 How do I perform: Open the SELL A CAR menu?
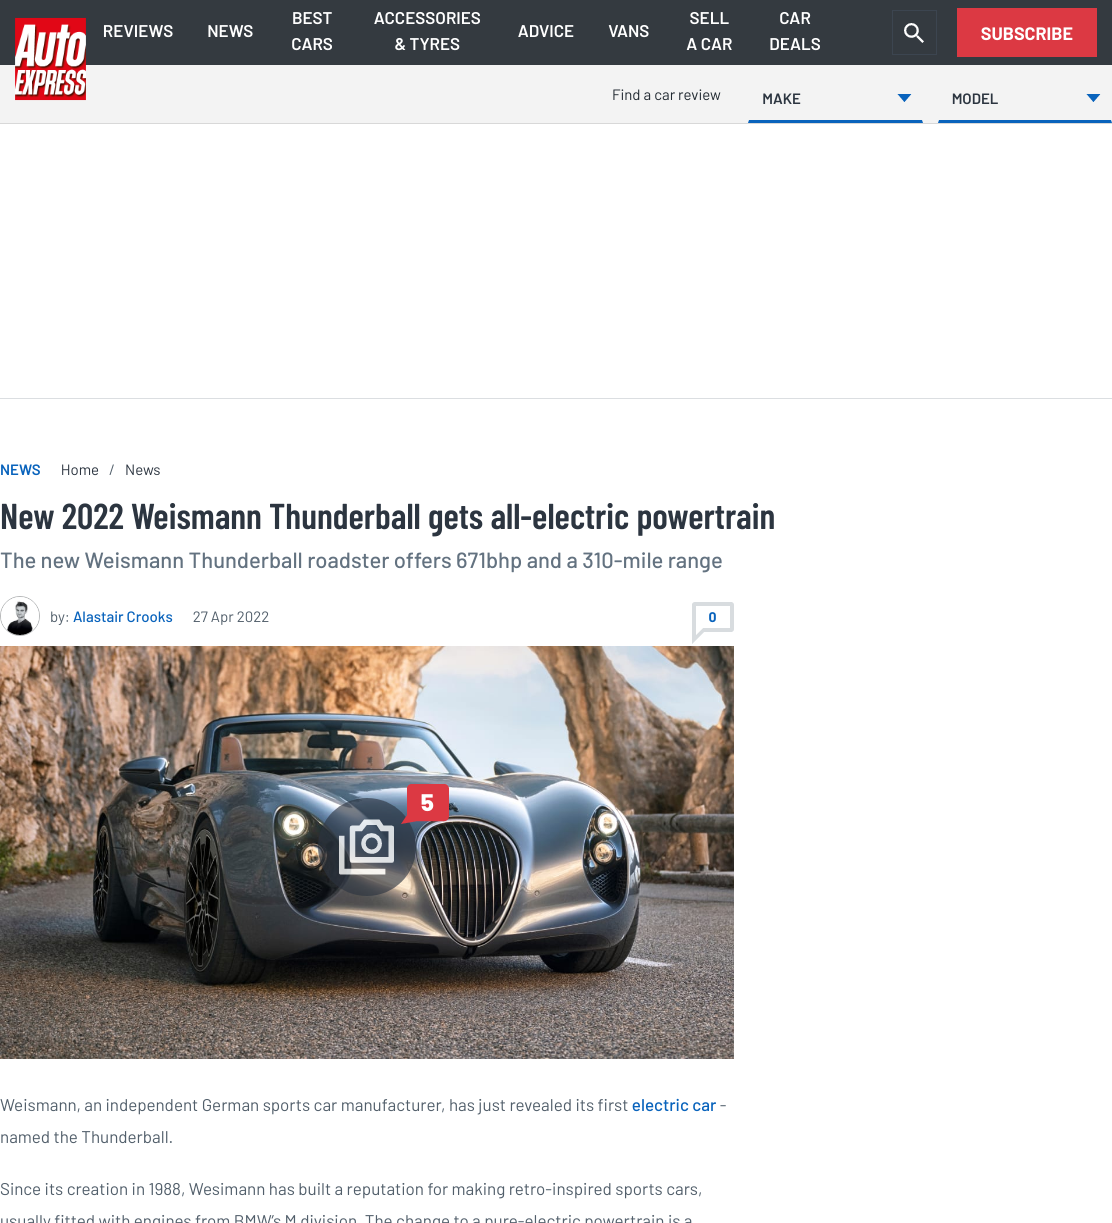point(709,31)
